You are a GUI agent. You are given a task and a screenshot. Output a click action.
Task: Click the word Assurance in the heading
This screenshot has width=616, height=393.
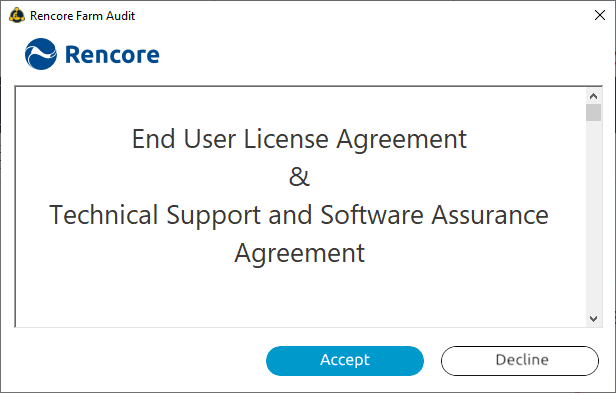coord(490,215)
